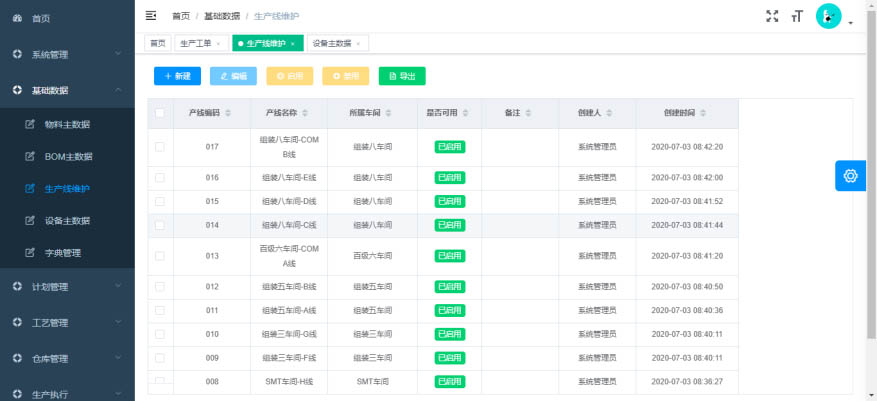Close the 生产工单 tab

(x=218, y=44)
